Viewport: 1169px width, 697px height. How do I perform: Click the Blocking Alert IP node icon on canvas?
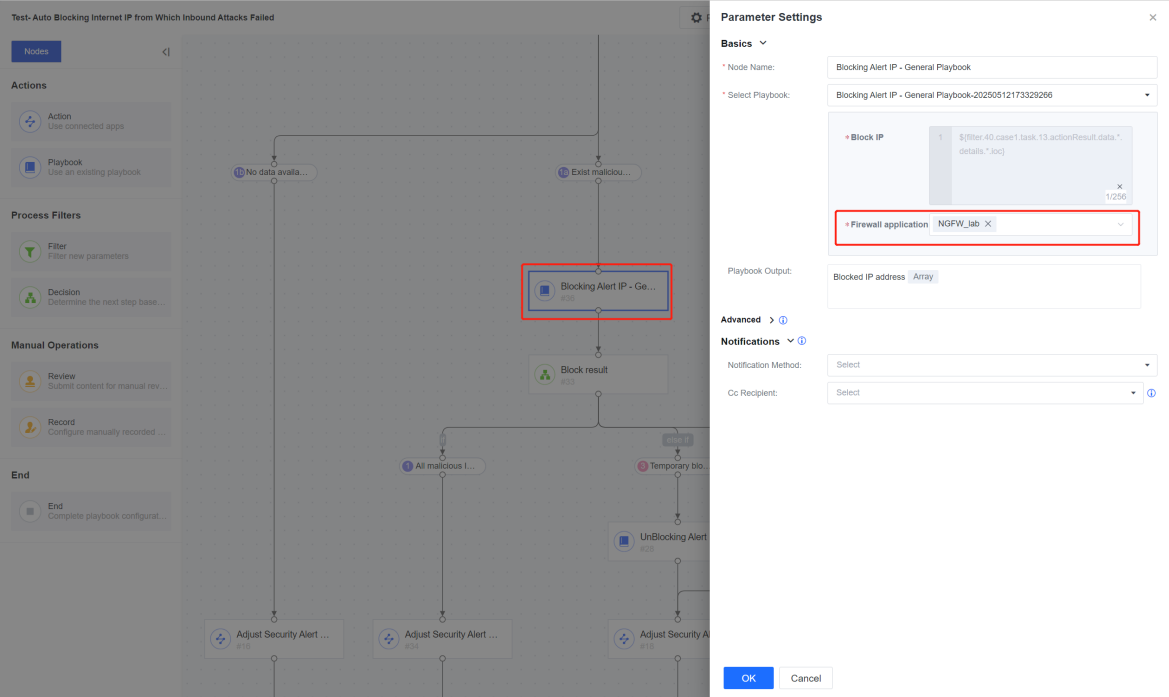tap(545, 291)
